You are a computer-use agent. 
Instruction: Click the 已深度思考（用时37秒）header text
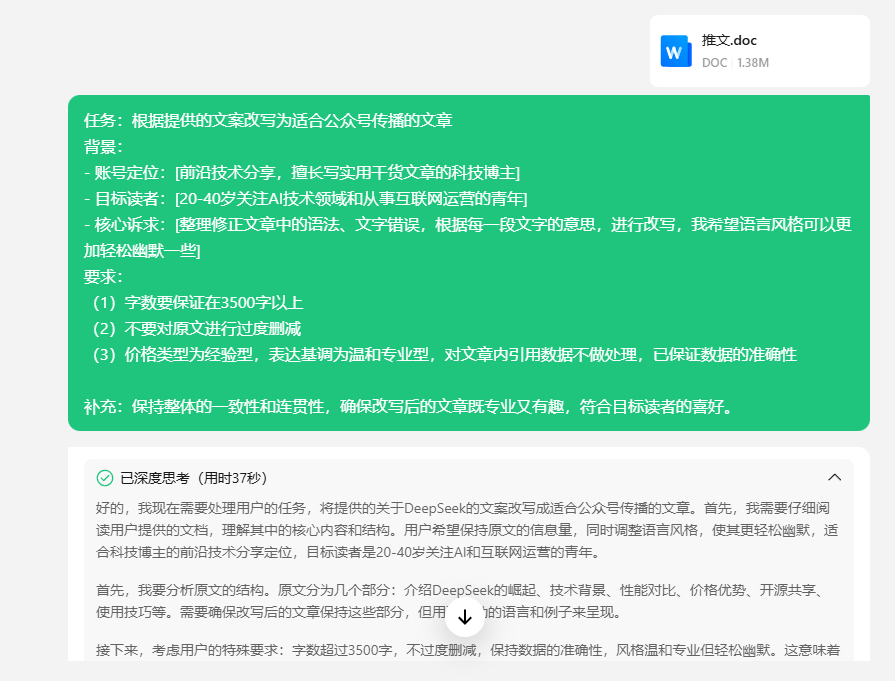point(193,478)
